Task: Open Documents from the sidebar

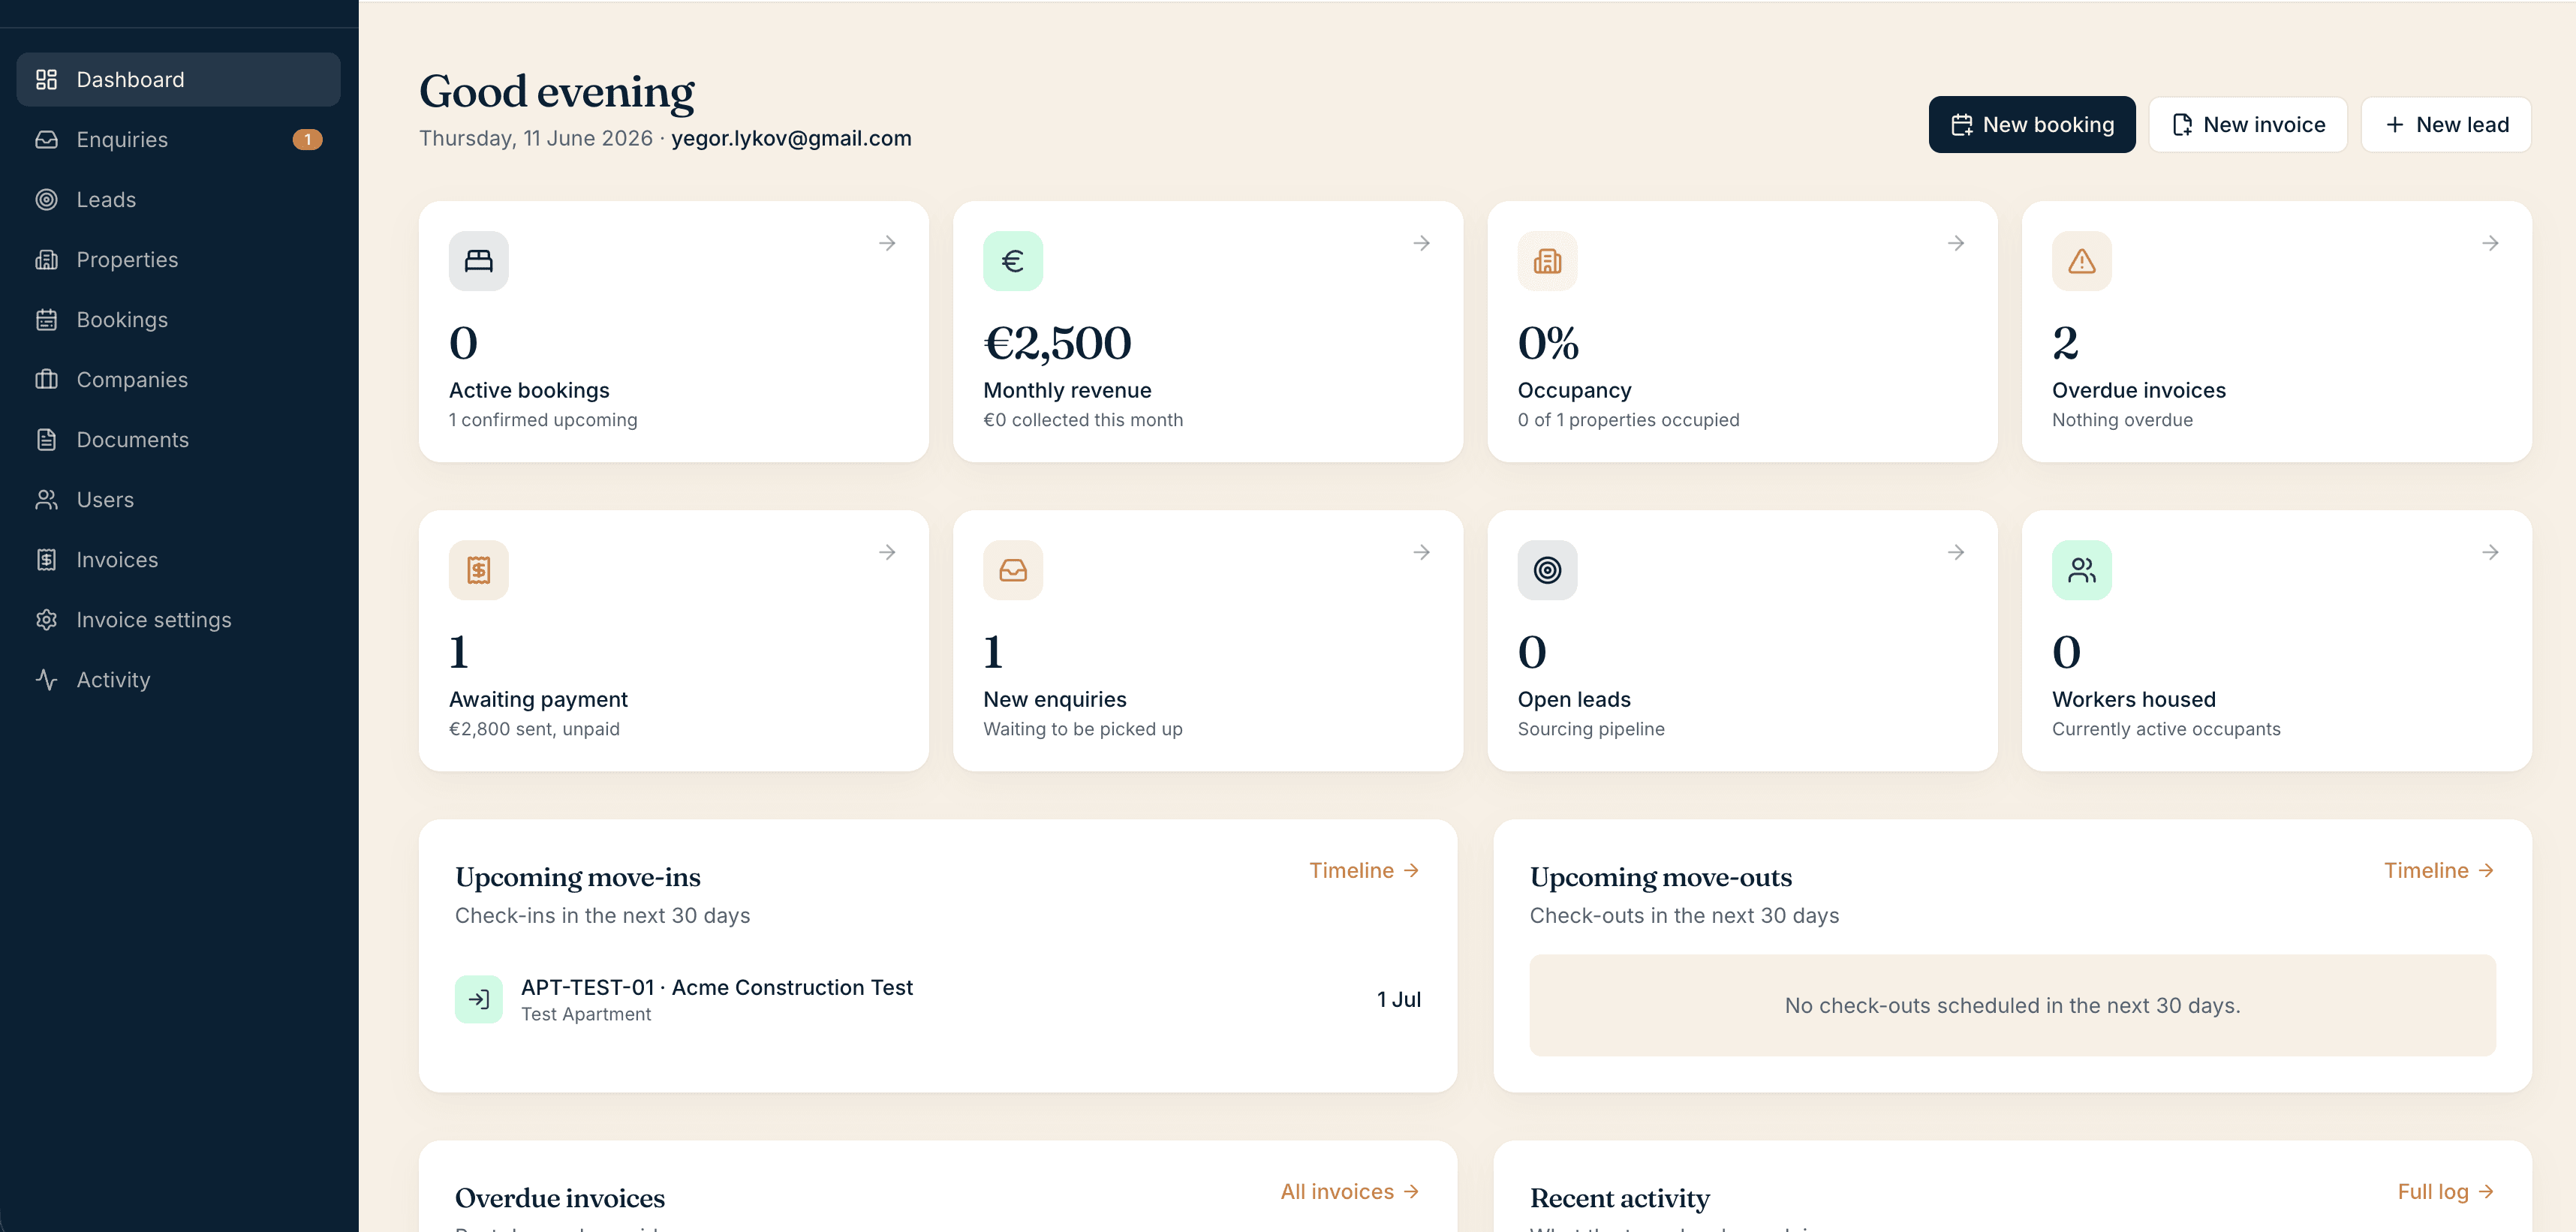Action: point(178,440)
